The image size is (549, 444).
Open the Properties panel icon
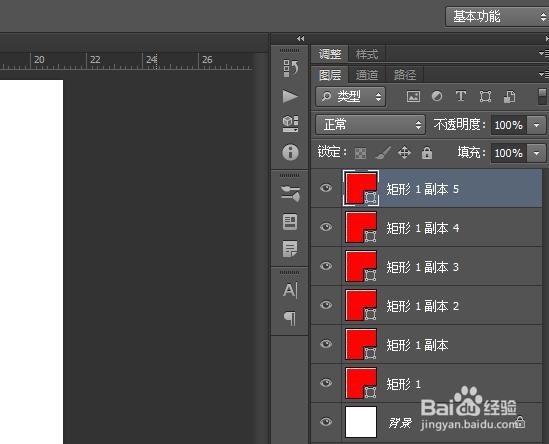tap(290, 222)
